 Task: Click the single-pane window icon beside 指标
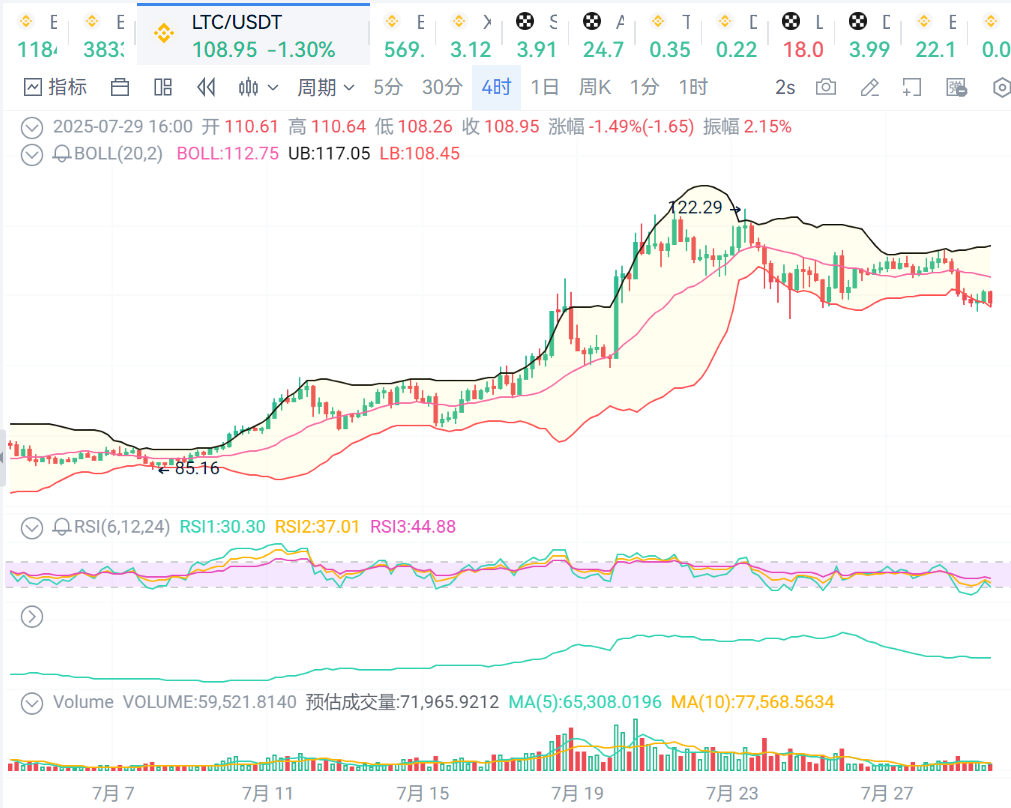pyautogui.click(x=120, y=87)
